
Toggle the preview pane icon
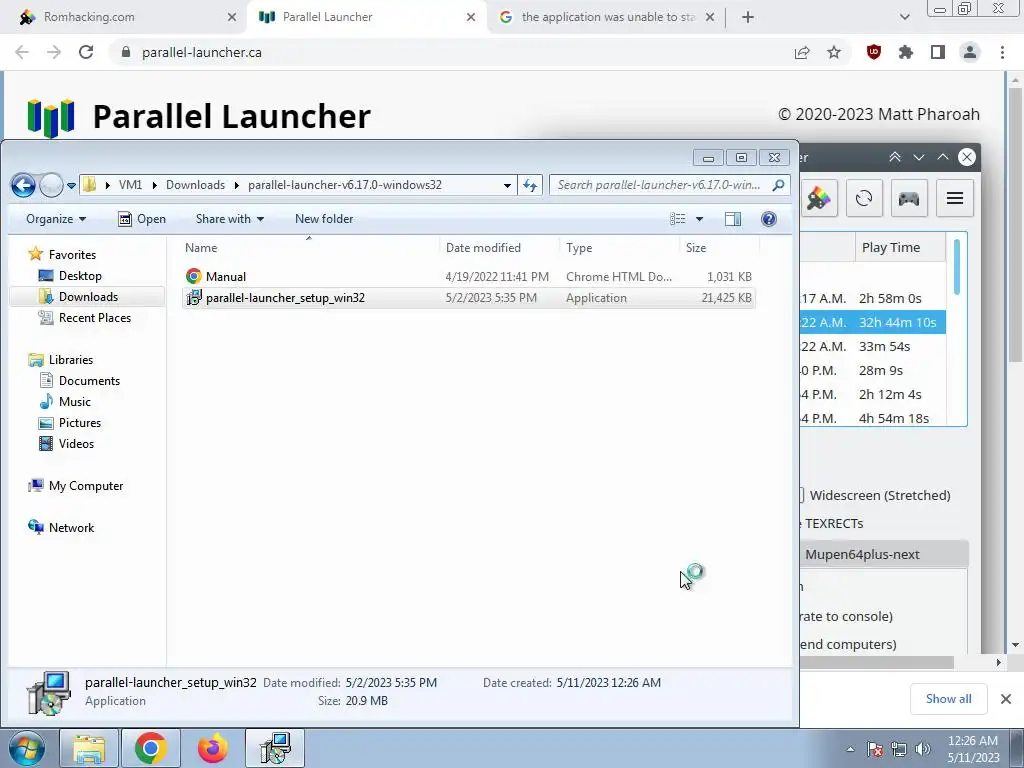point(733,219)
